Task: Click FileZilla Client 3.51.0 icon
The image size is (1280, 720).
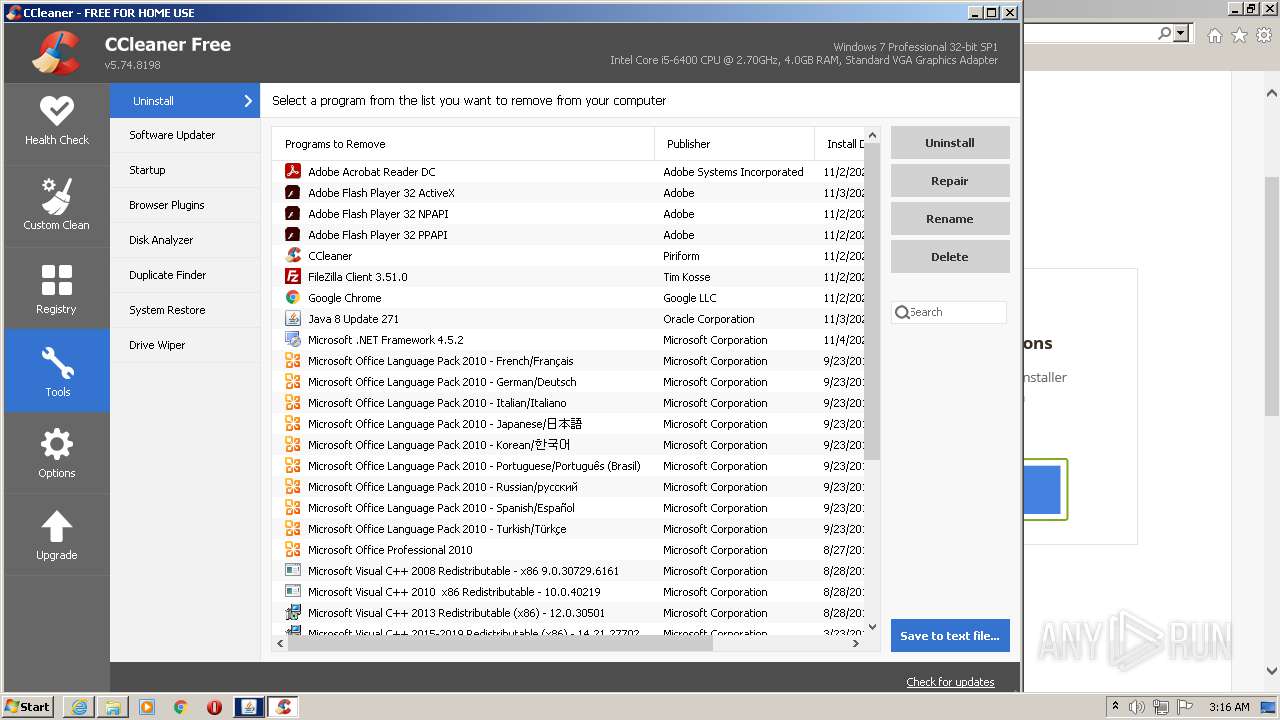Action: point(293,276)
